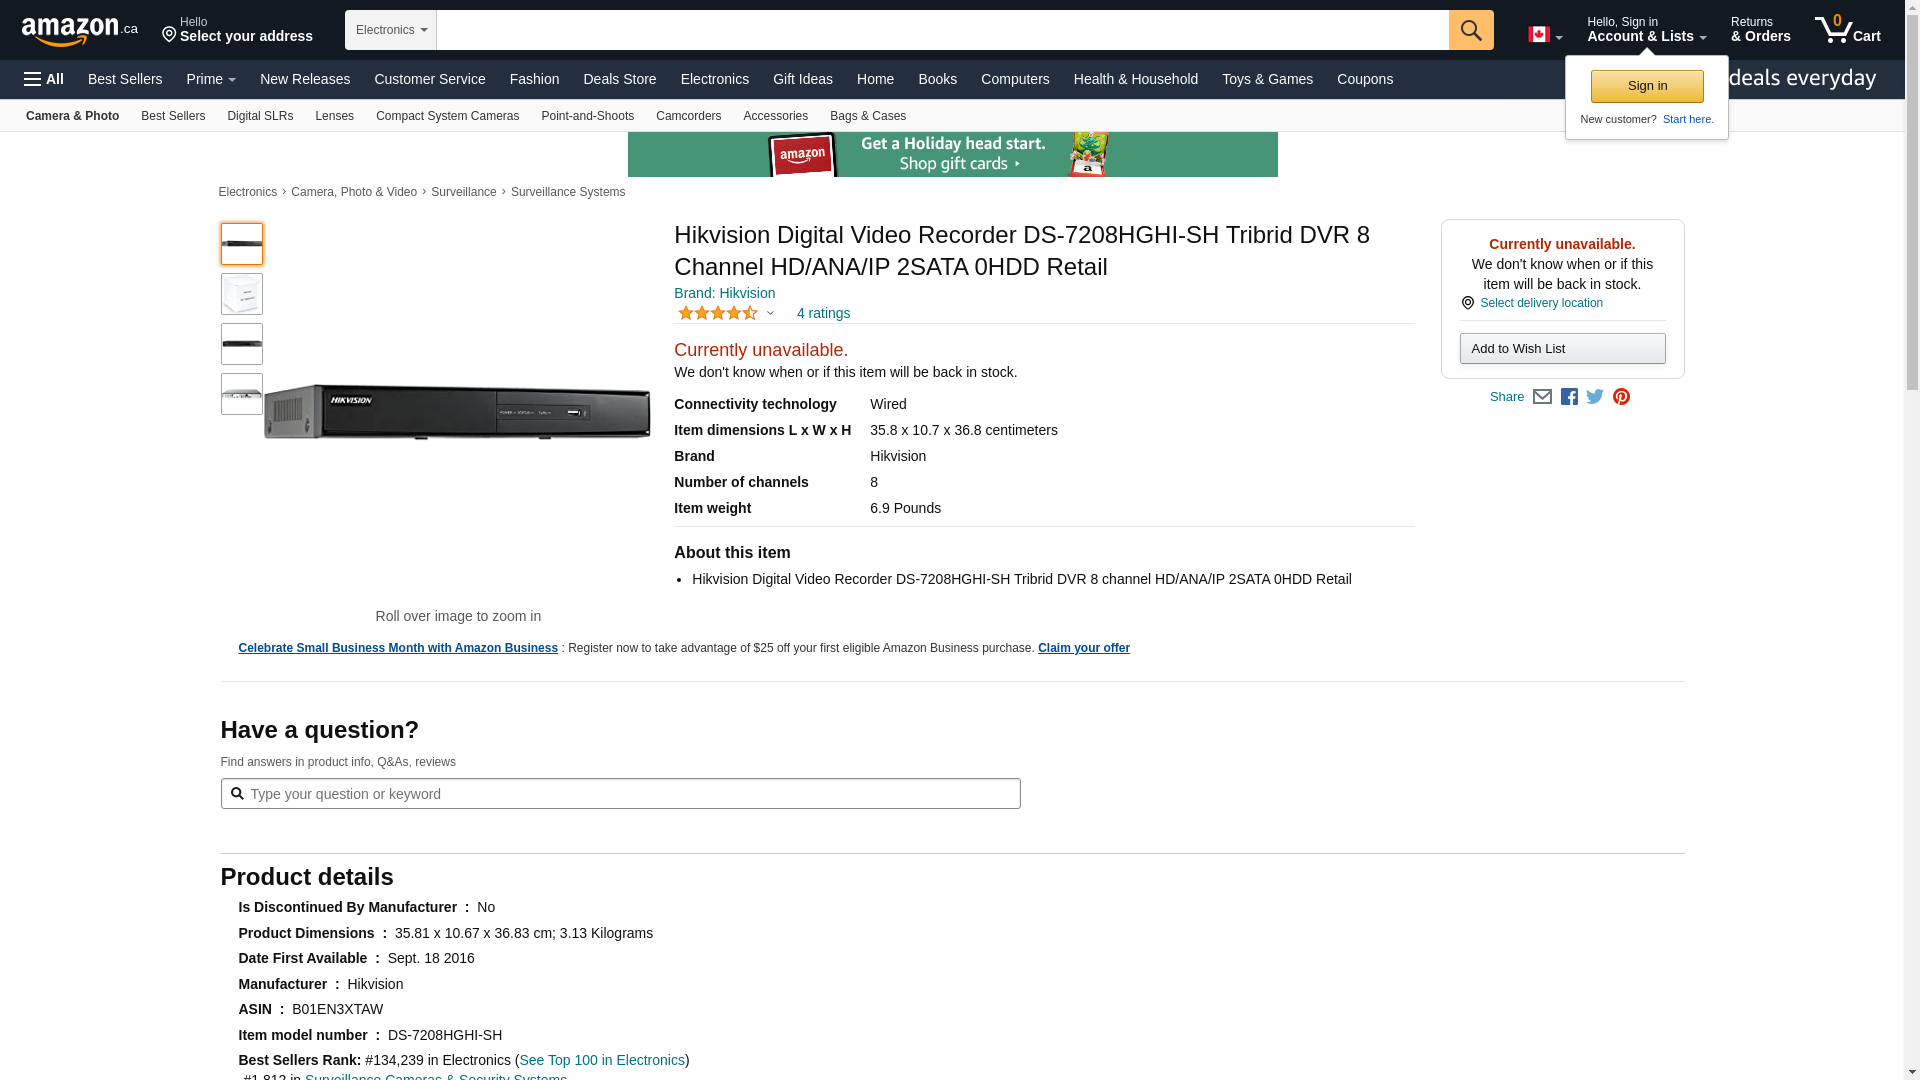Image resolution: width=1920 pixels, height=1080 pixels.
Task: Share product on Facebook icon
Action: [1569, 397]
